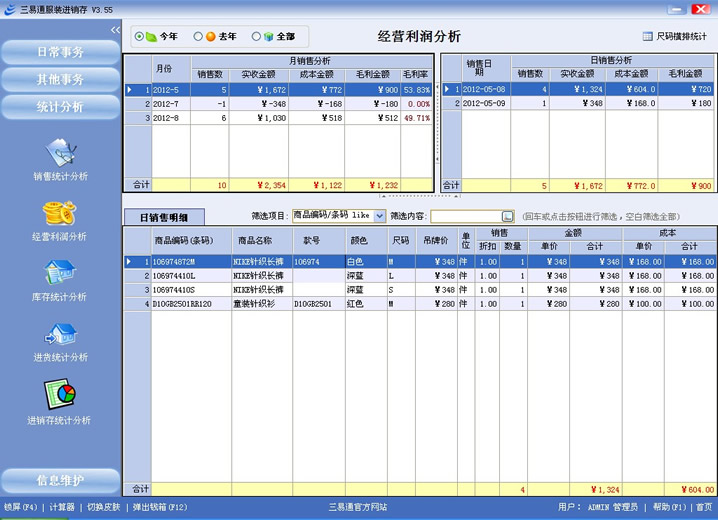Open the 筛选项目 dropdown list
Image resolution: width=718 pixels, height=520 pixels.
point(380,216)
